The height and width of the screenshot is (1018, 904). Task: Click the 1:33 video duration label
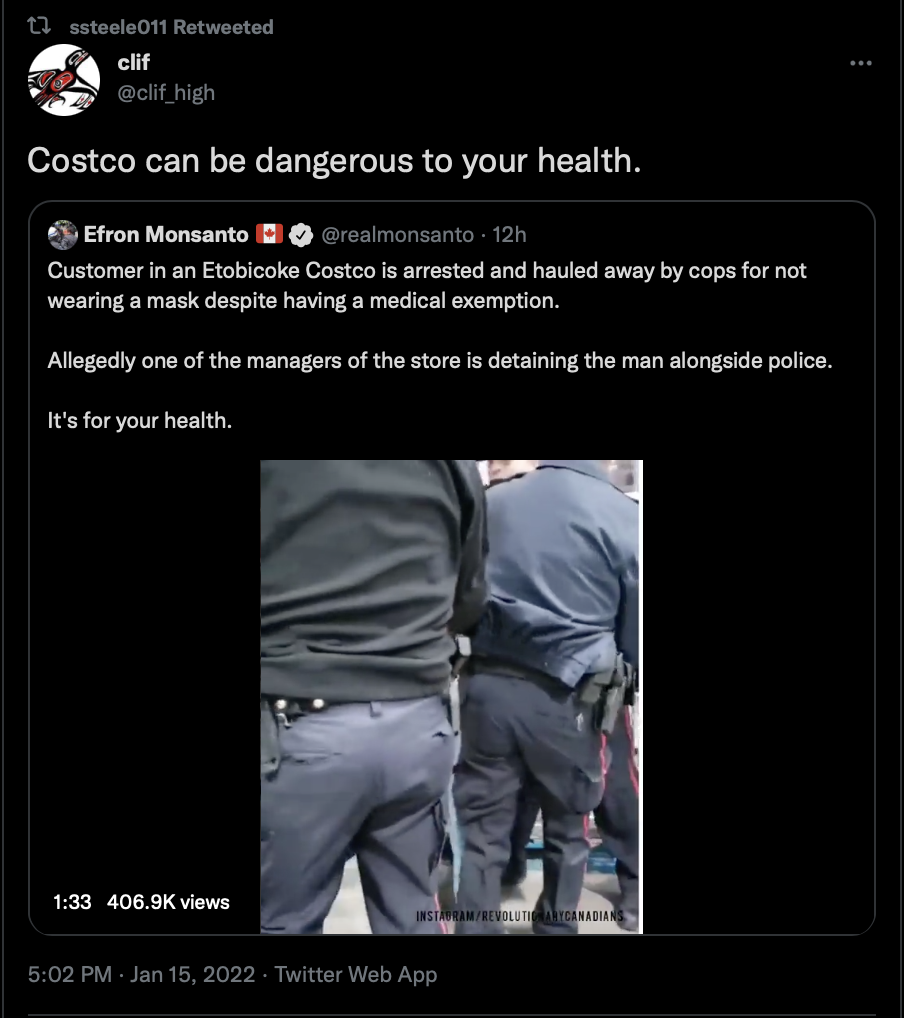(x=72, y=902)
